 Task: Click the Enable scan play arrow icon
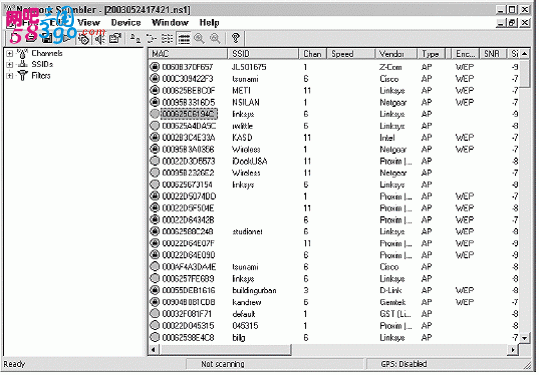click(66, 38)
